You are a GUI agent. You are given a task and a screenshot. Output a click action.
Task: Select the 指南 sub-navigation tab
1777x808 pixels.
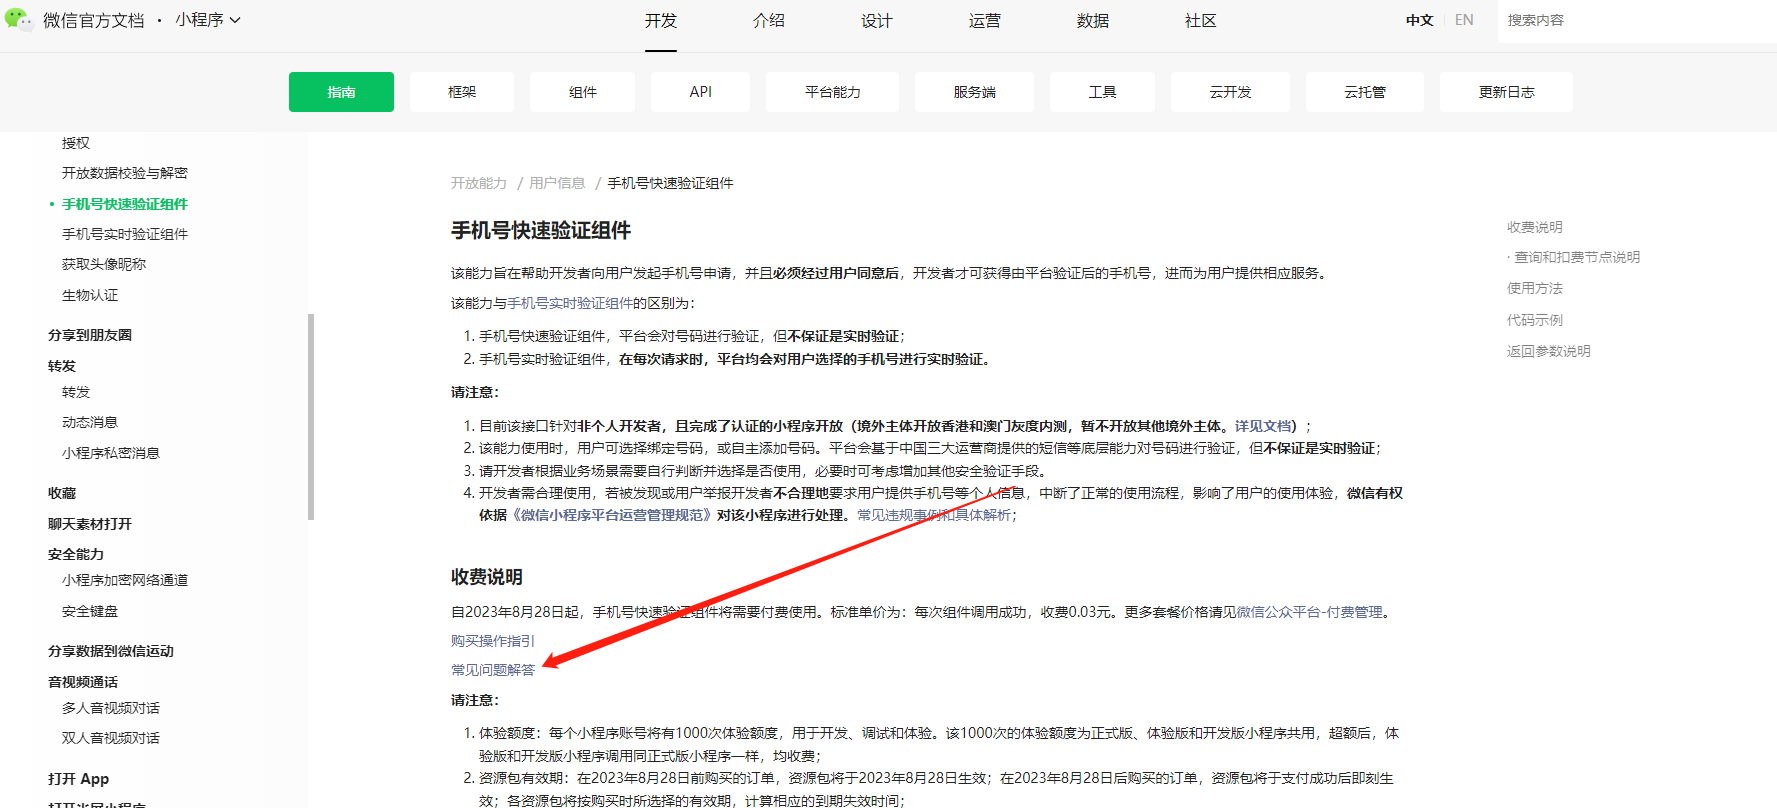(x=341, y=92)
